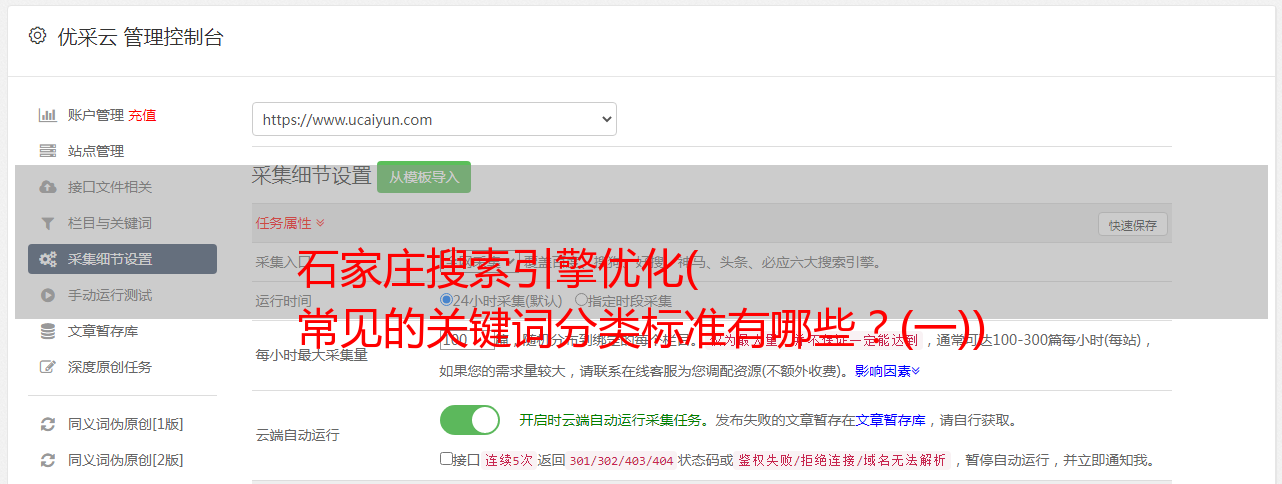1282x484 pixels.
Task: Collapse the 任务属性 section header
Action: (x=290, y=223)
